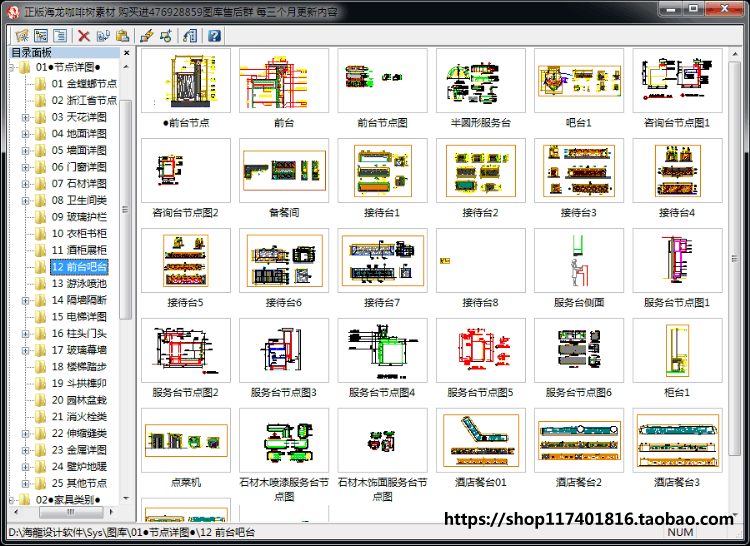Open help via question mark icon

coord(214,36)
